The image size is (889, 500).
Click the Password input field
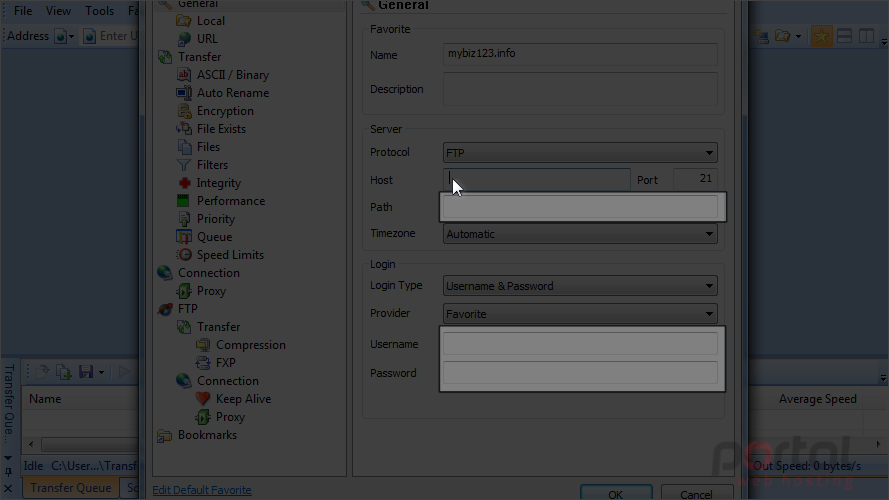click(x=580, y=373)
